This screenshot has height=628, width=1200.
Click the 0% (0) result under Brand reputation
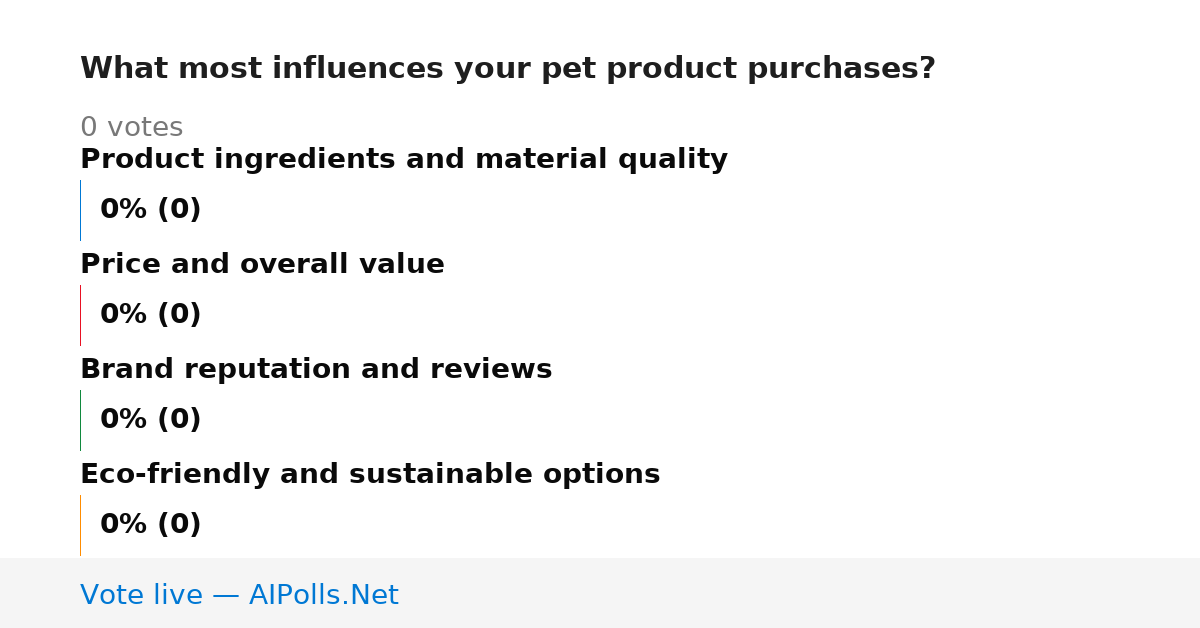(151, 420)
